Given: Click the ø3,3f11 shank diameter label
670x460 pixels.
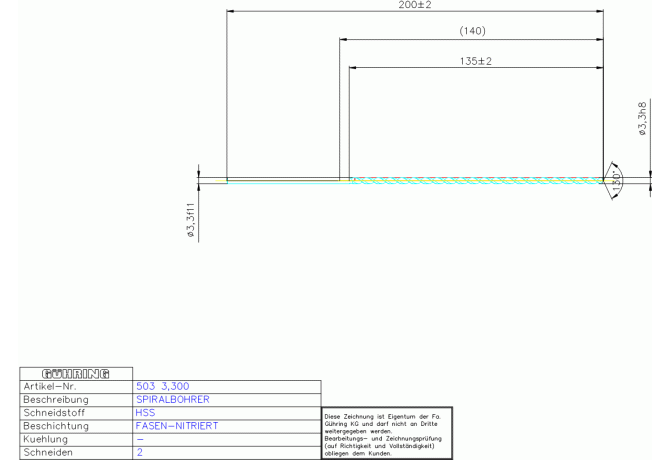Looking at the screenshot, I should click(x=190, y=219).
